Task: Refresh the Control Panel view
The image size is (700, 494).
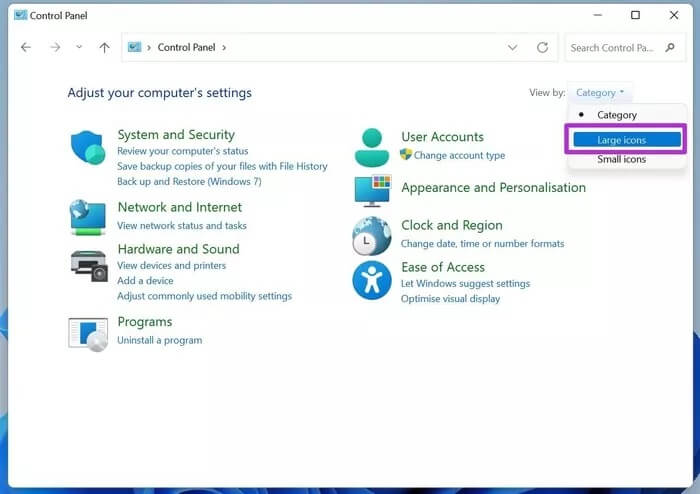Action: 542,47
